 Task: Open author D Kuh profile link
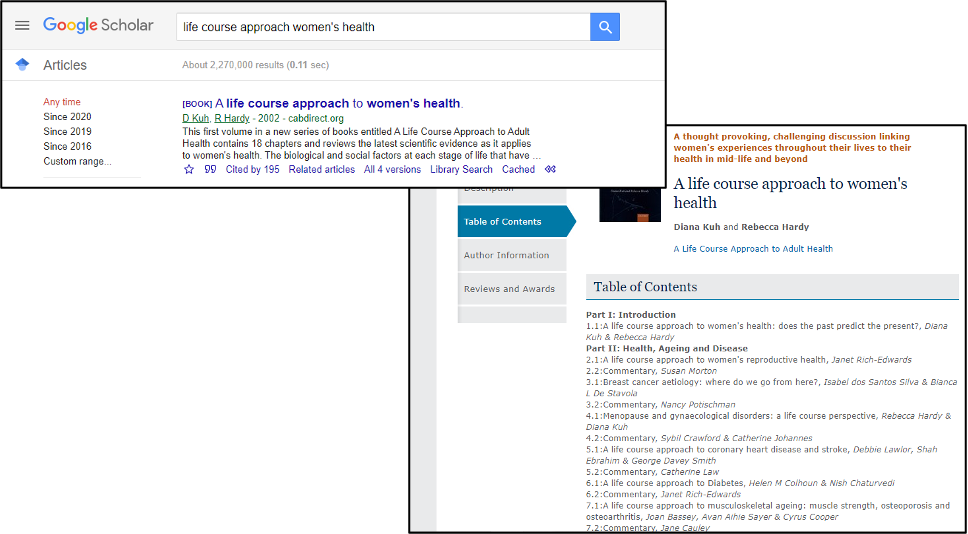196,118
